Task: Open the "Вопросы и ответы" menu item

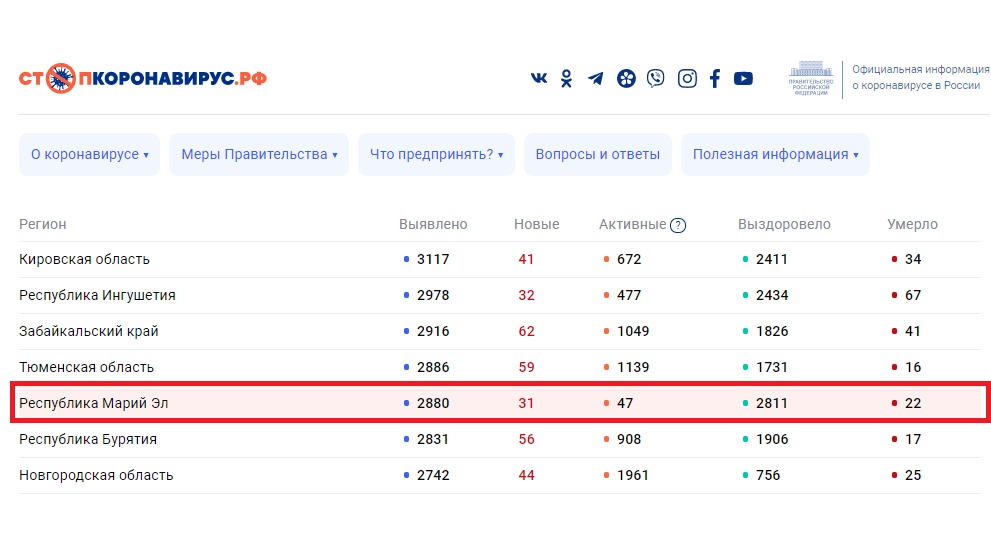Action: (x=598, y=155)
